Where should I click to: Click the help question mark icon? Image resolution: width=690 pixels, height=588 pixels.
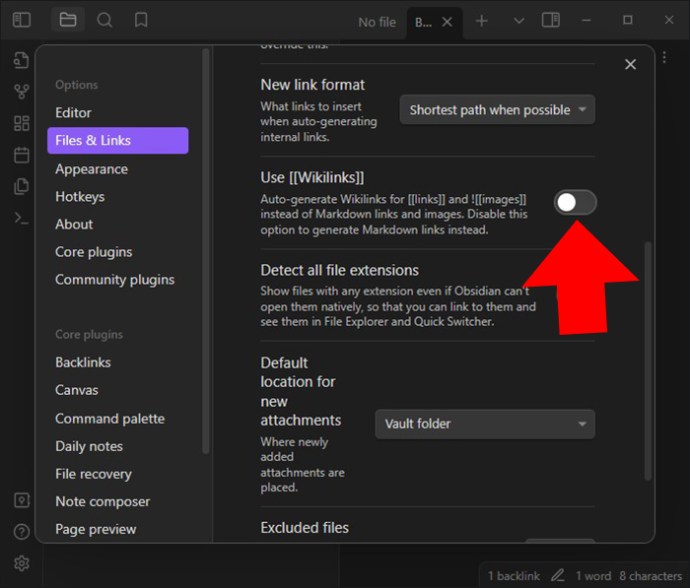tap(22, 532)
